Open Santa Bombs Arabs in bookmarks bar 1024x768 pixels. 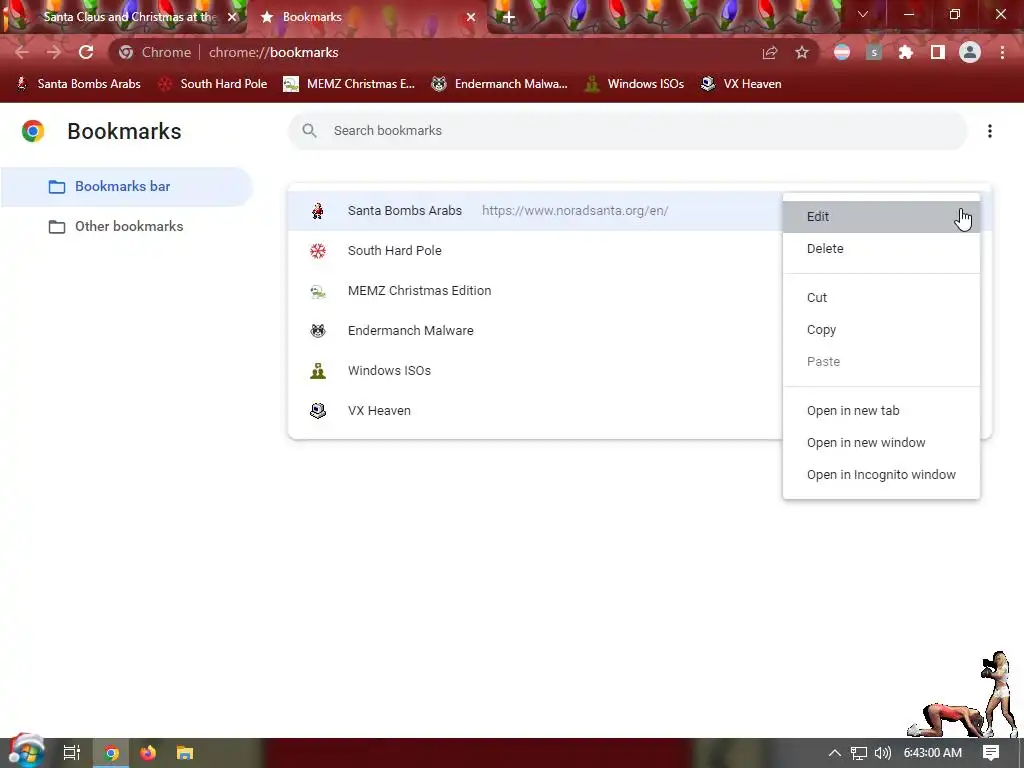78,84
